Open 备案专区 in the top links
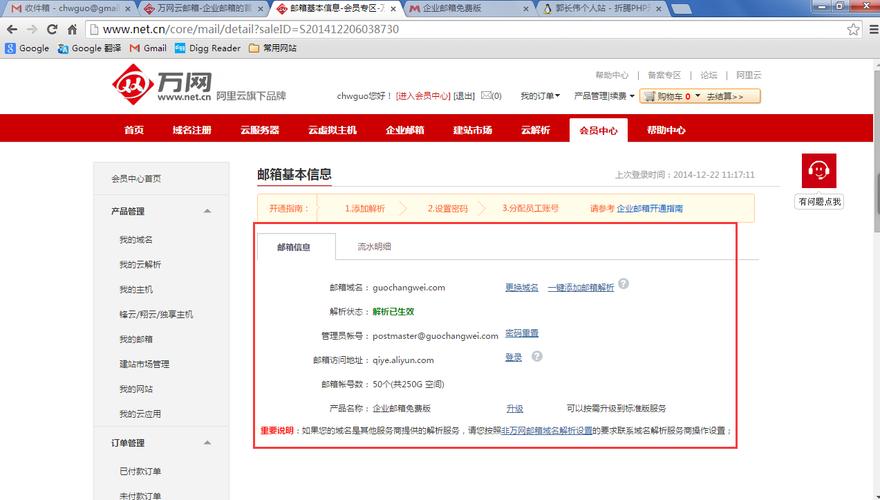The image size is (880, 500). click(x=664, y=75)
